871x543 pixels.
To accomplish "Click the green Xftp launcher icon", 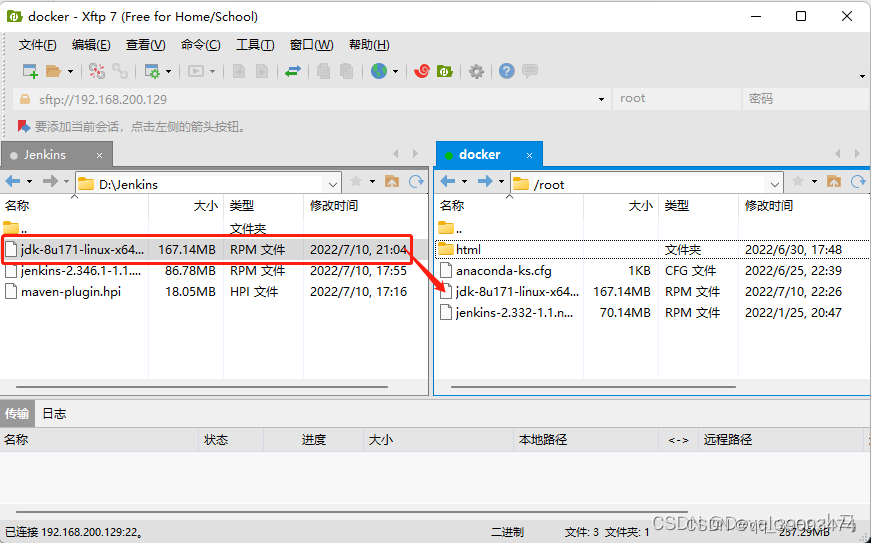I will click(445, 71).
